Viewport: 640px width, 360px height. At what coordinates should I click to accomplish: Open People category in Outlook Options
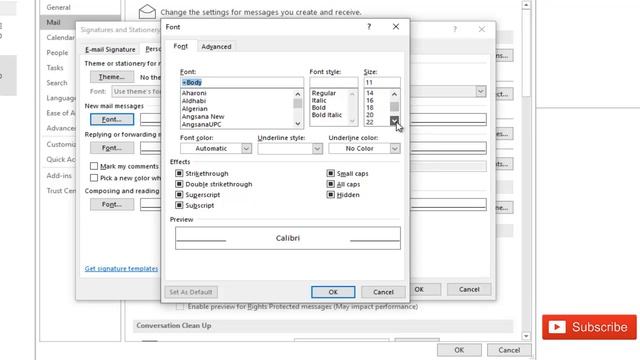point(57,53)
